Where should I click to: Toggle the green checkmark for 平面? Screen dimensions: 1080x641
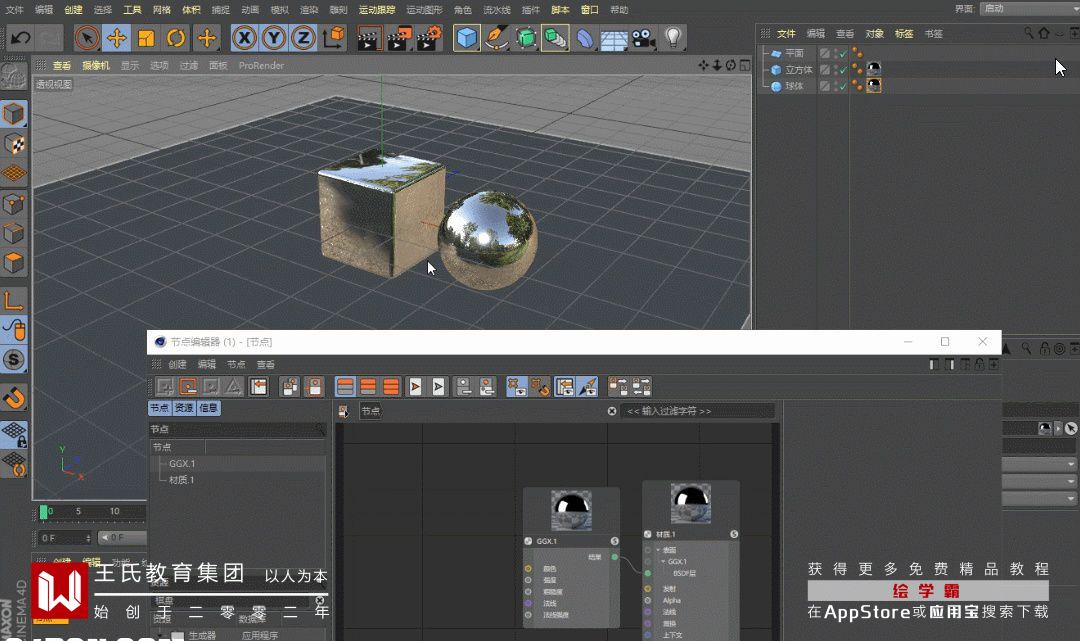pos(842,53)
